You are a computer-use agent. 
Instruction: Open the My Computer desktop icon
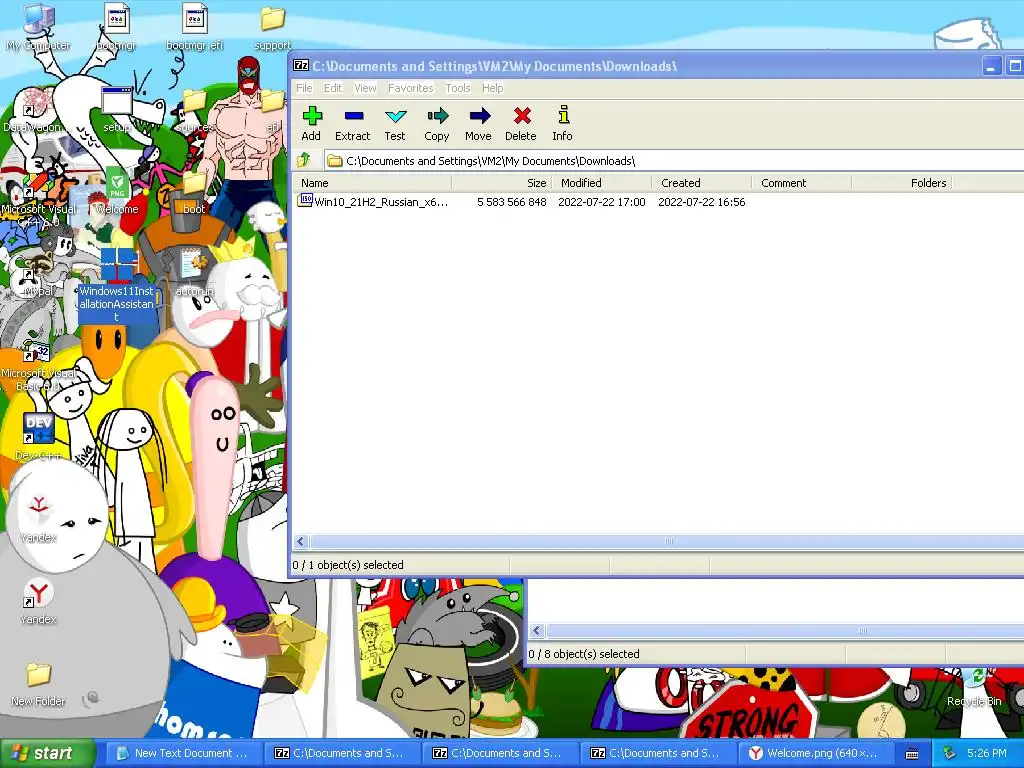coord(39,27)
